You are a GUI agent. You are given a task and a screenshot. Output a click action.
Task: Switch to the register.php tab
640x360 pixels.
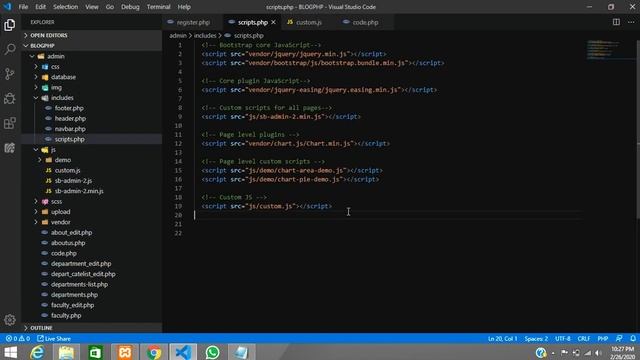click(193, 22)
